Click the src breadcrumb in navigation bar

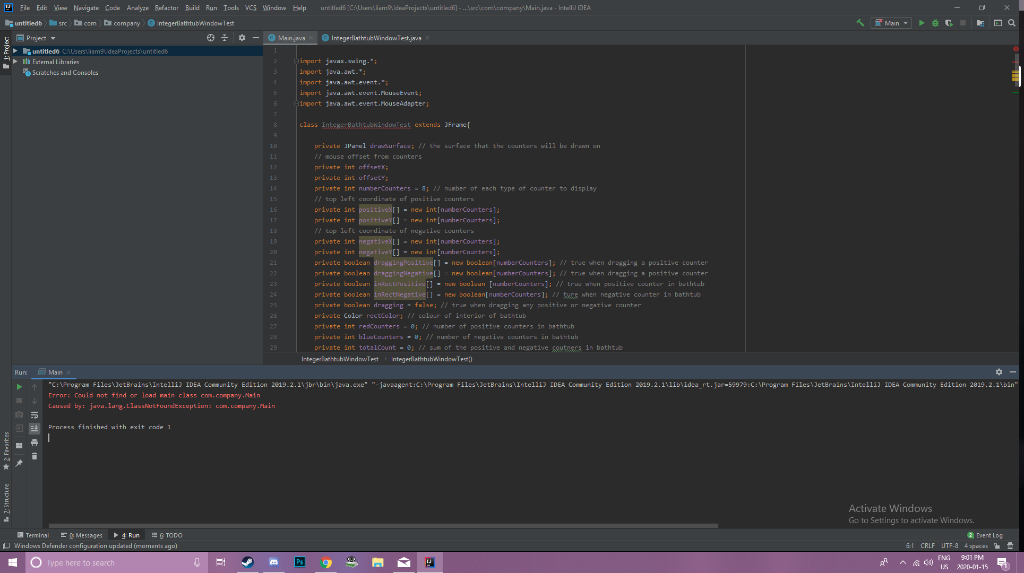click(58, 23)
